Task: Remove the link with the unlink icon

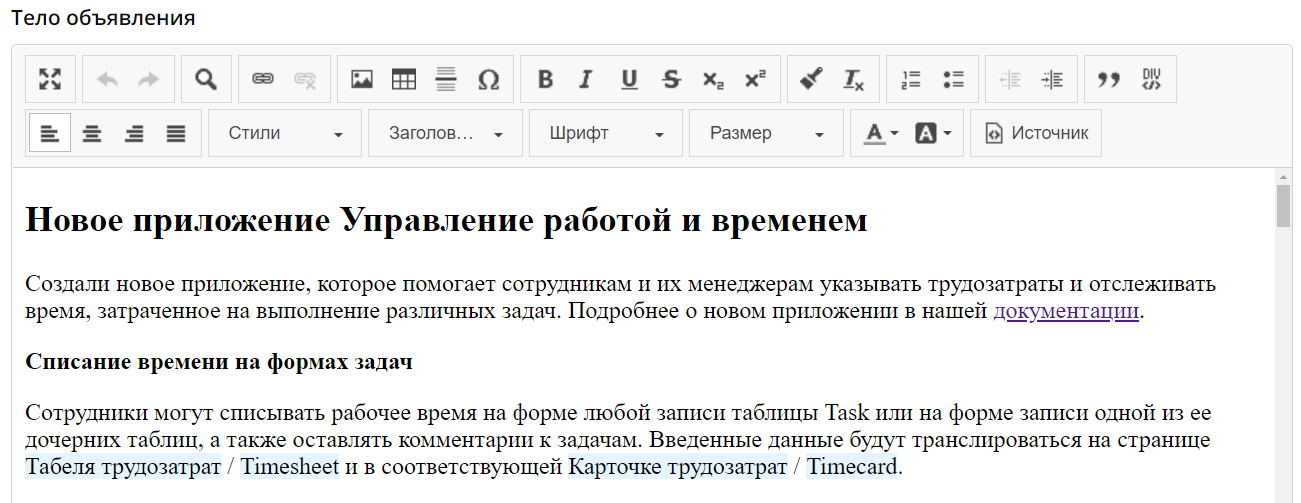Action: click(305, 80)
